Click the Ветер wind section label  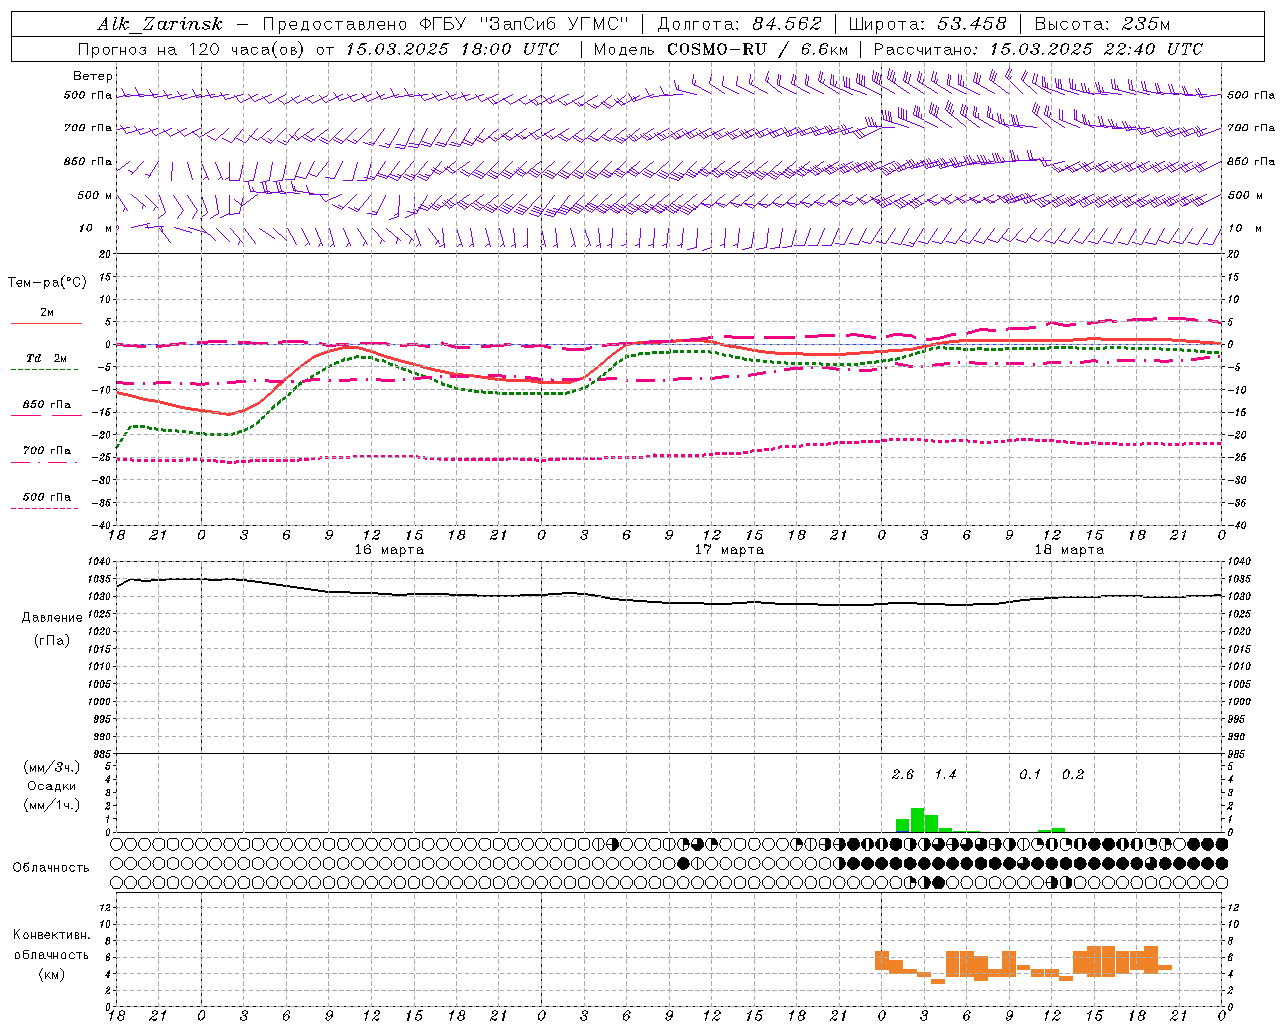point(93,76)
